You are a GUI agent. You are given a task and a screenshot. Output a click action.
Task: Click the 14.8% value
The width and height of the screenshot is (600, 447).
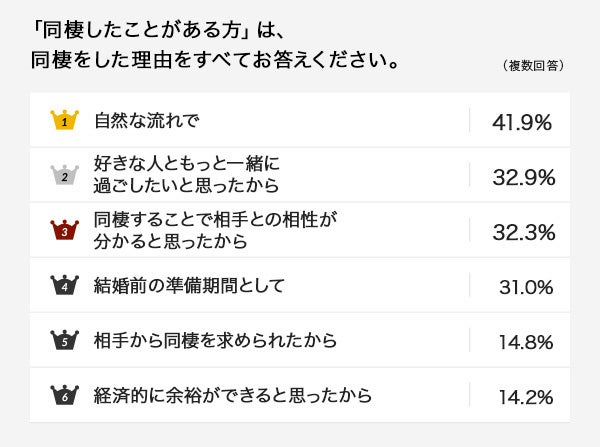coord(526,342)
